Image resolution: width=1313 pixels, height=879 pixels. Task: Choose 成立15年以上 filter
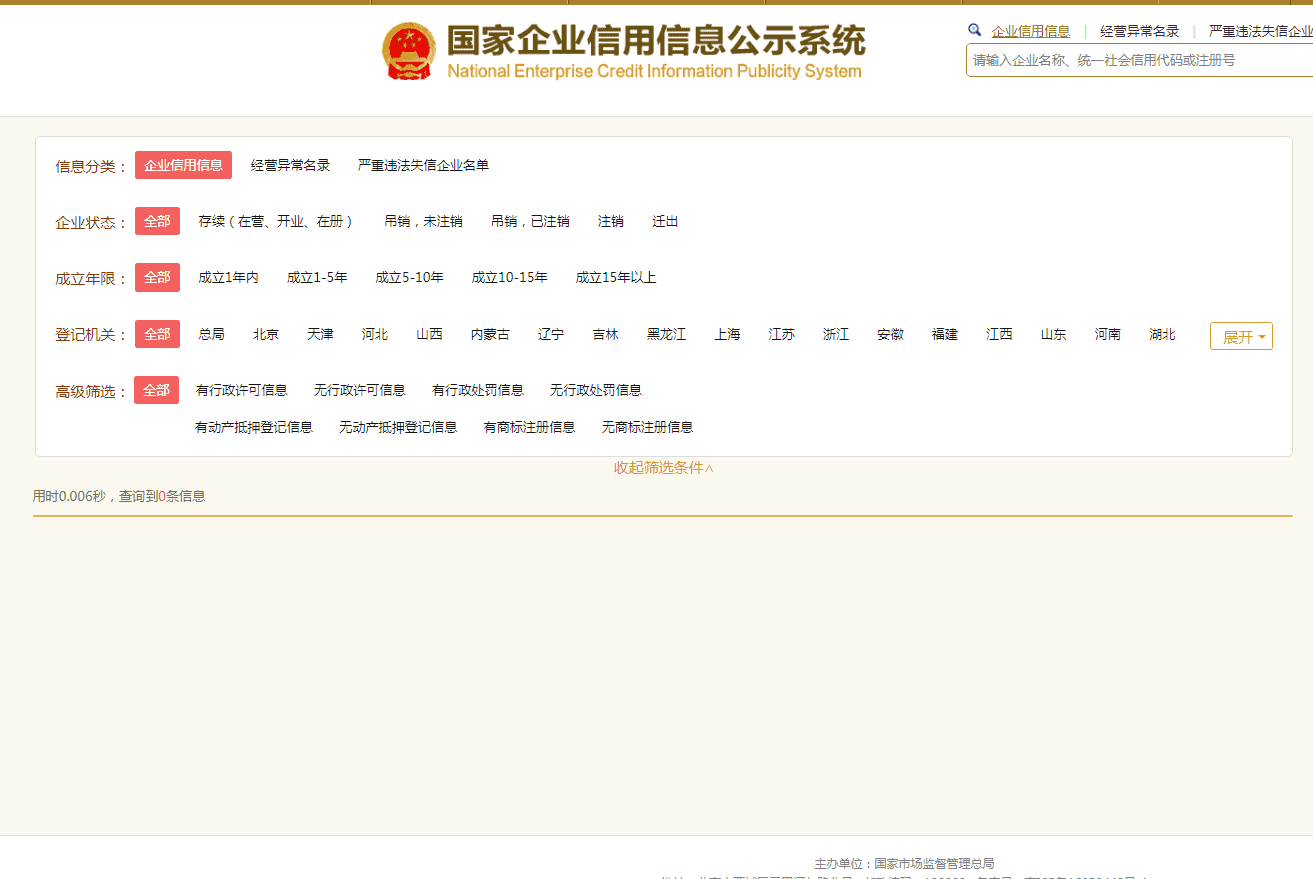(616, 277)
